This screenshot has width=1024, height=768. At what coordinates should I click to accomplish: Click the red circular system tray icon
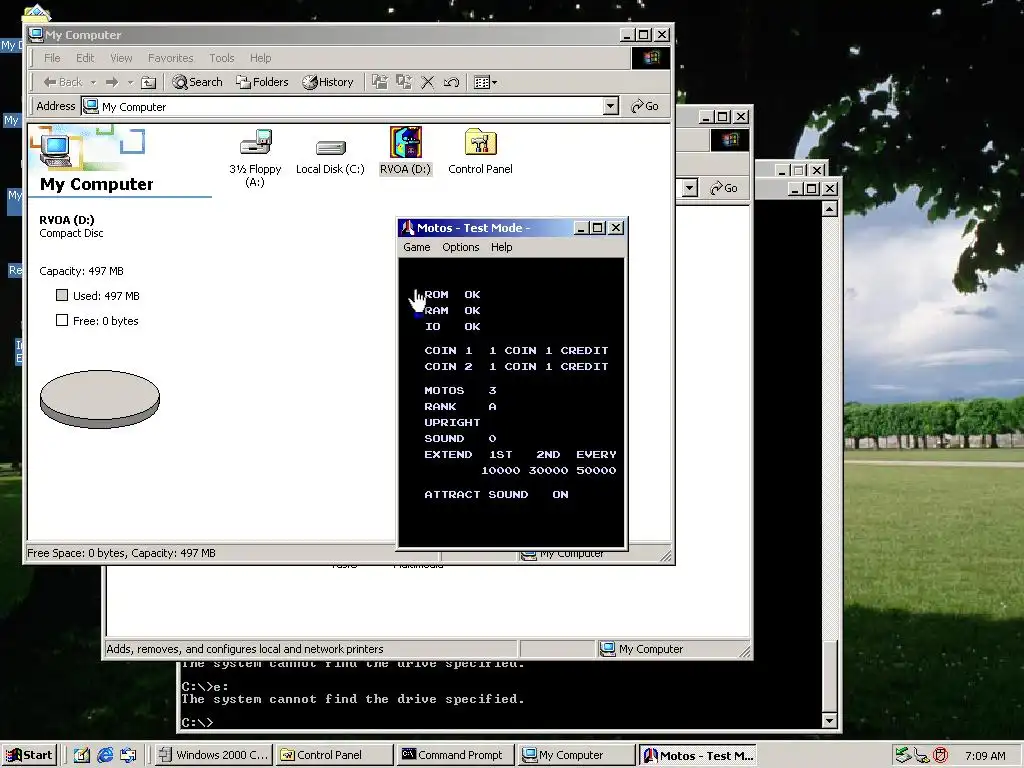click(940, 756)
